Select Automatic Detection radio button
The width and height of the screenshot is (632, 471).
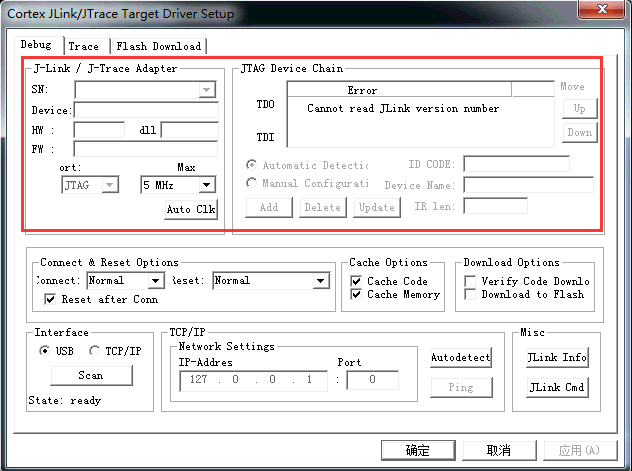point(252,165)
